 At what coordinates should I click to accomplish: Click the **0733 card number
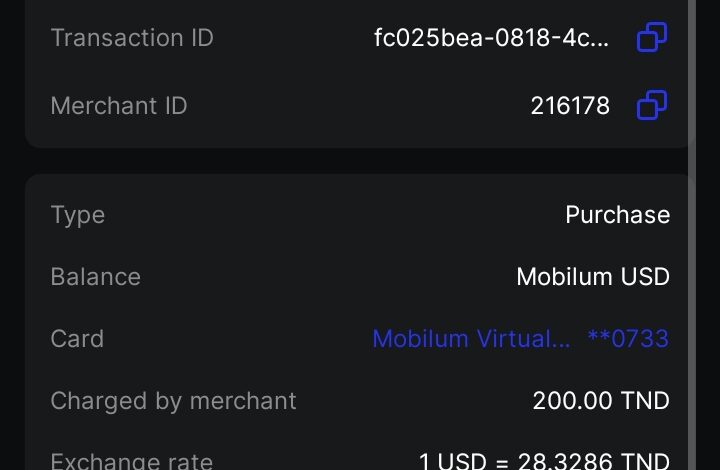628,339
